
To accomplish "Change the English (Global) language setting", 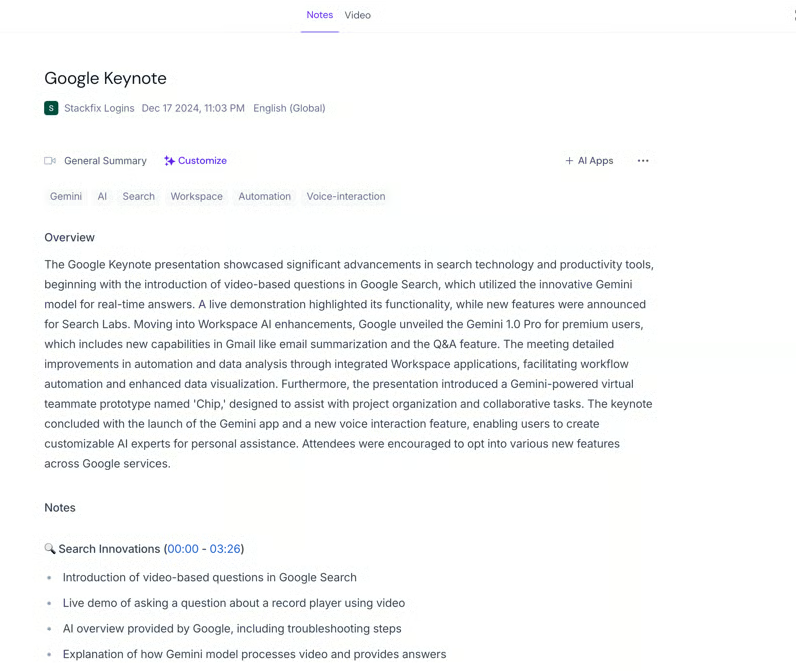I will [x=289, y=108].
